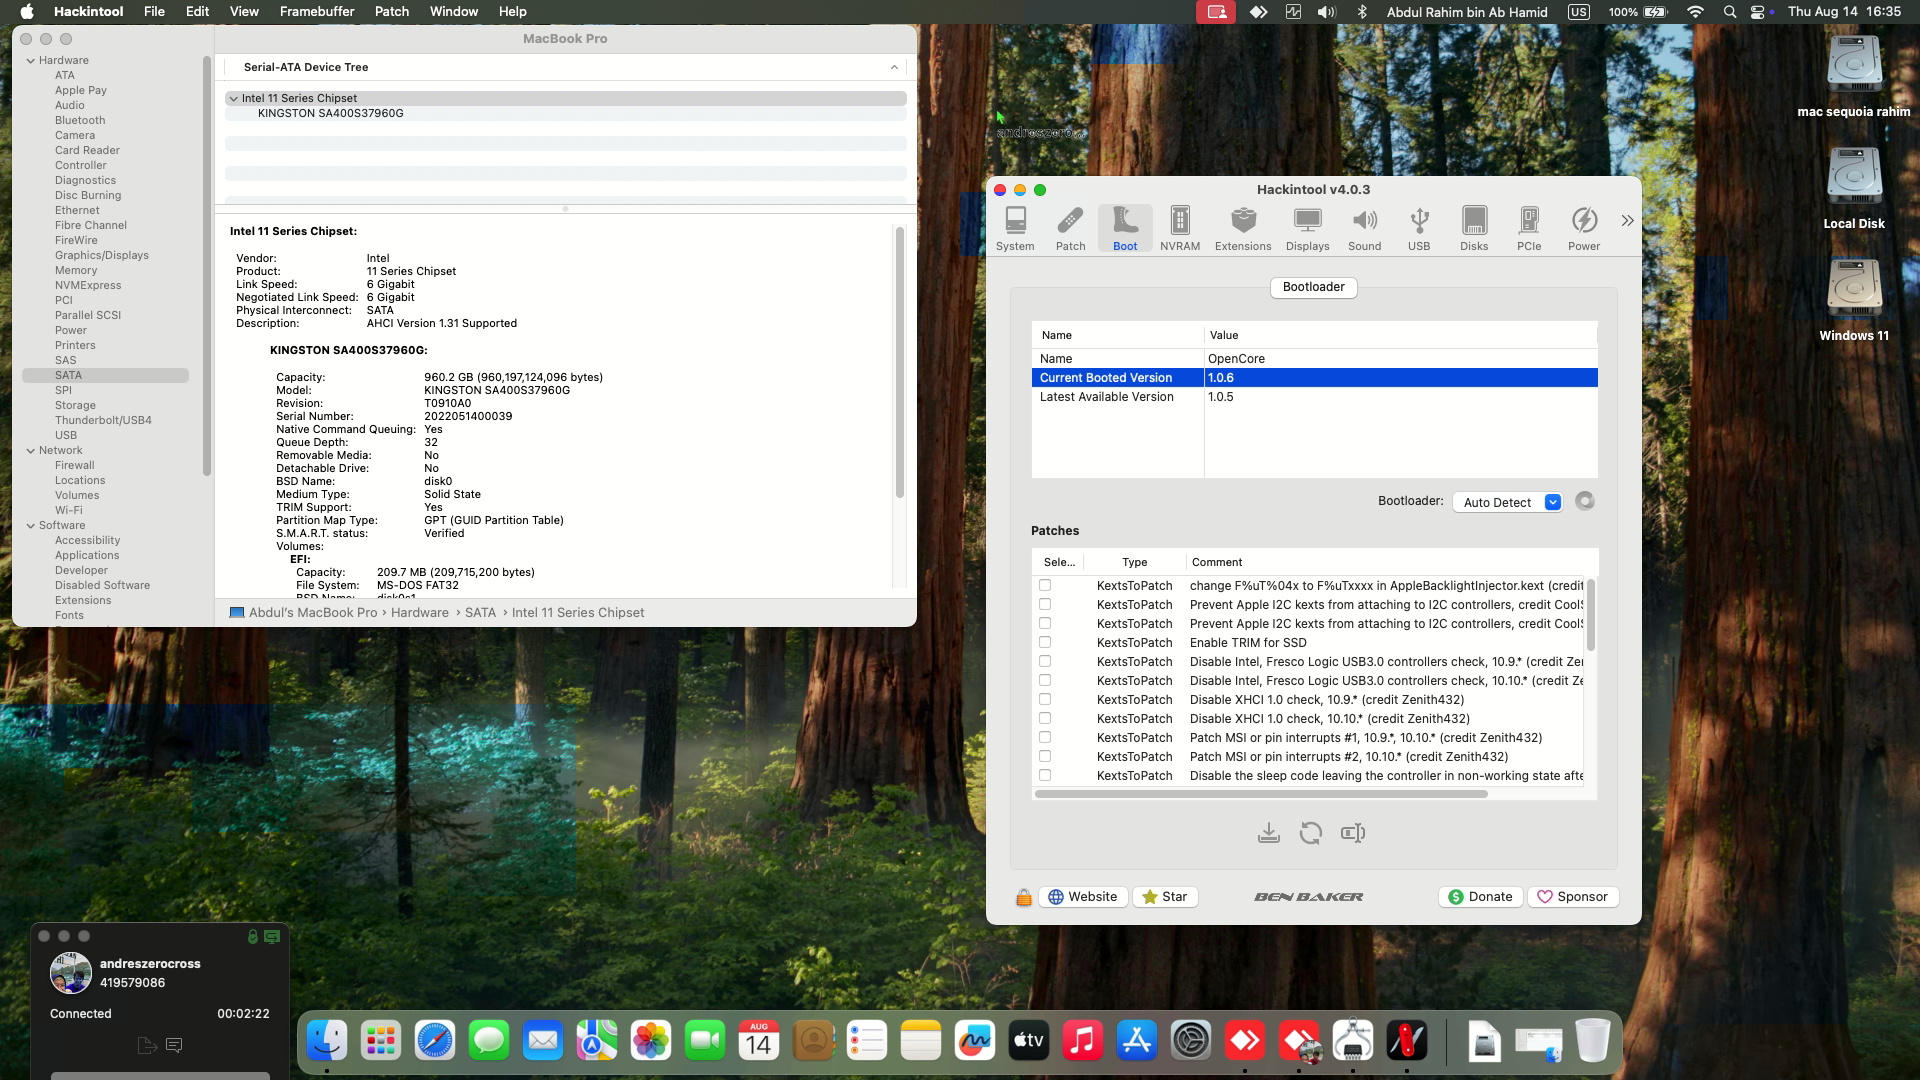Check Disable XHCI 1.0 check 10.9 patch
Screen dimensions: 1920x1080
pyautogui.click(x=1045, y=699)
